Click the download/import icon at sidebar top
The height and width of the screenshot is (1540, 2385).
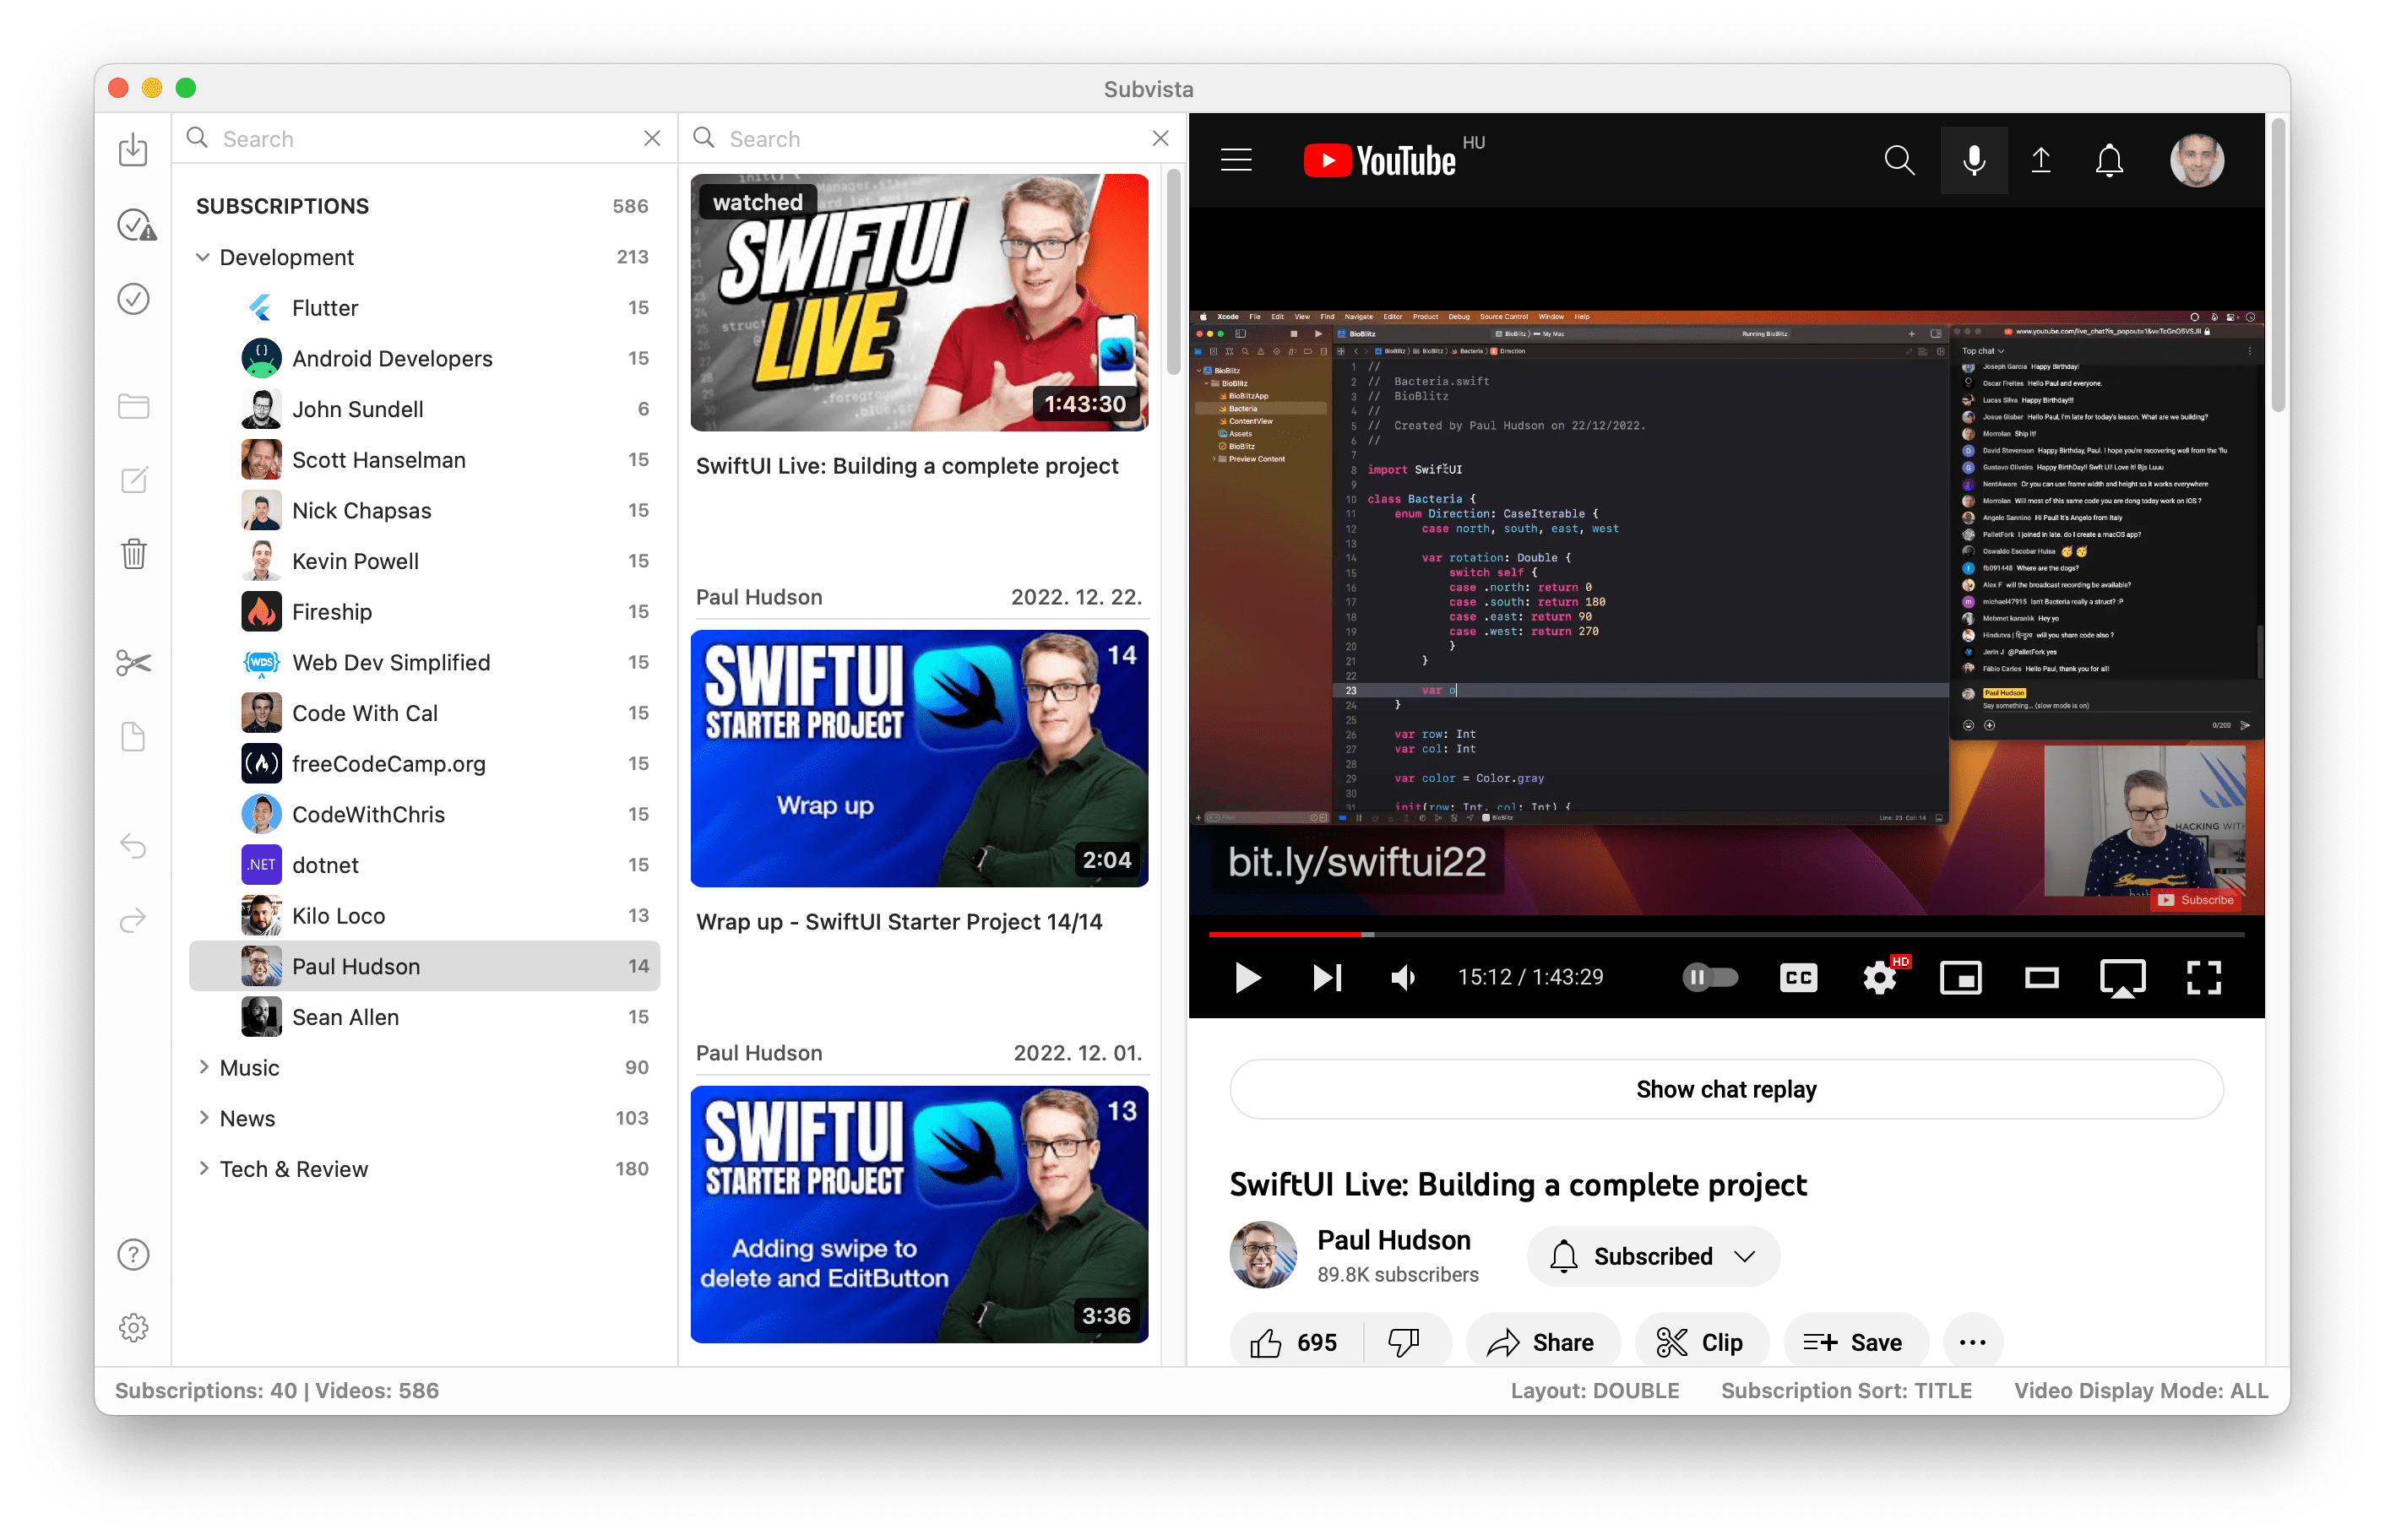[133, 150]
